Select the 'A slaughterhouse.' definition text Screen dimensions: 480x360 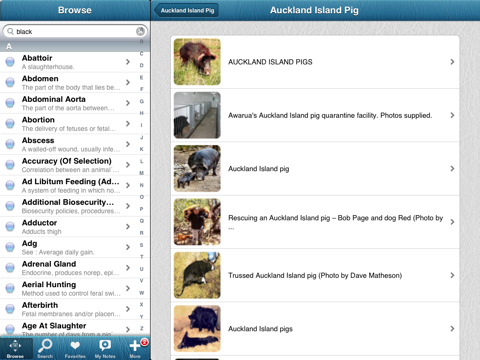pyautogui.click(x=48, y=67)
